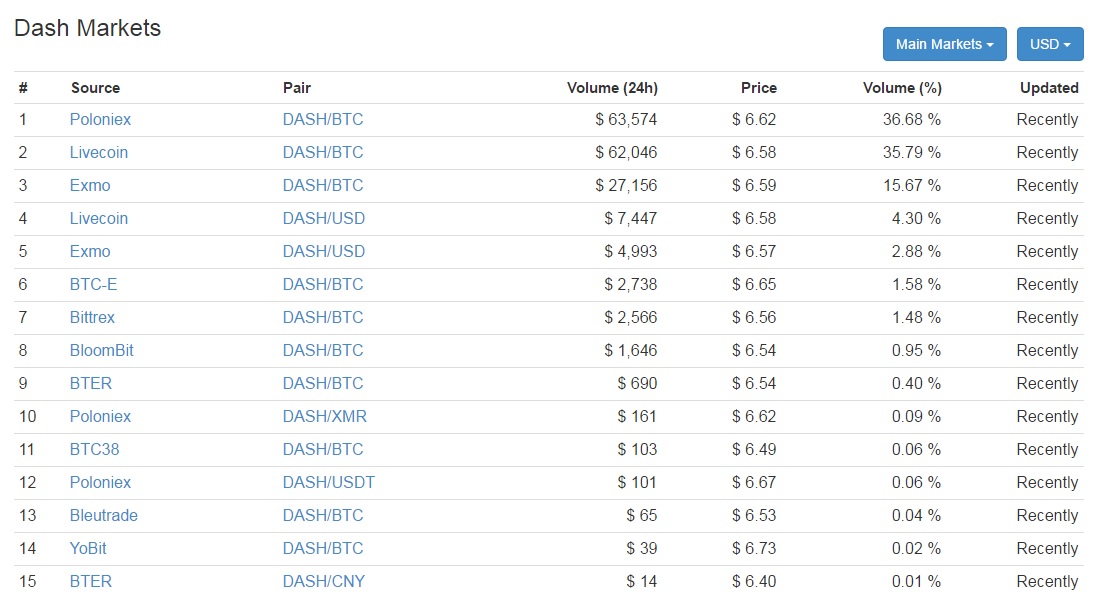The width and height of the screenshot is (1107, 598).
Task: Open Exmo DASH/USD pair link
Action: 324,251
